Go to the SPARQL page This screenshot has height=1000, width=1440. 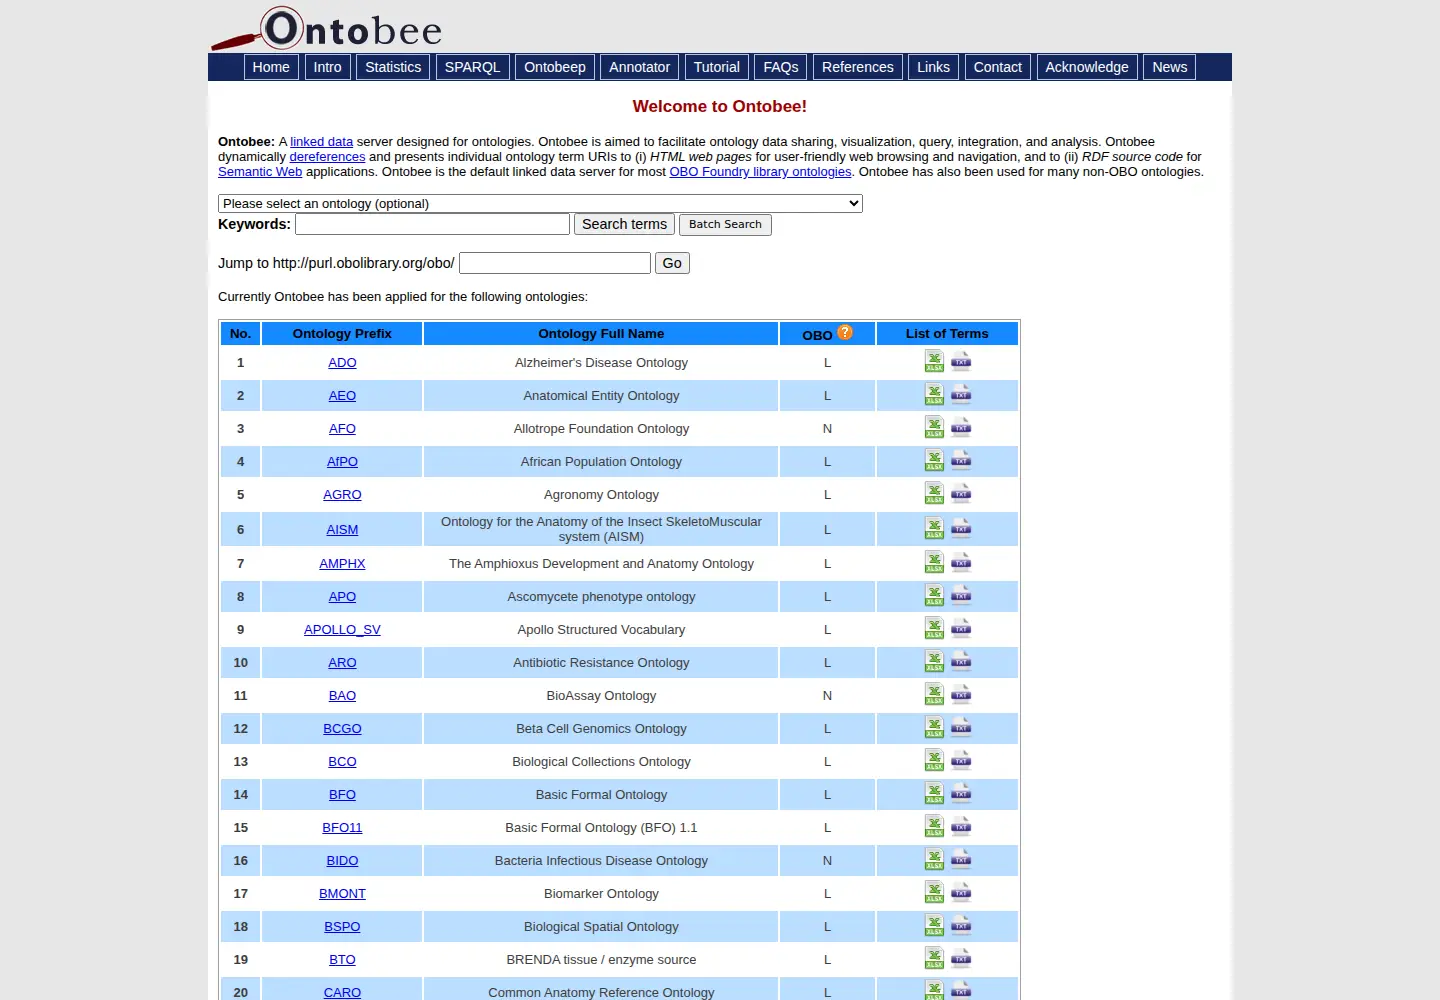(x=472, y=67)
